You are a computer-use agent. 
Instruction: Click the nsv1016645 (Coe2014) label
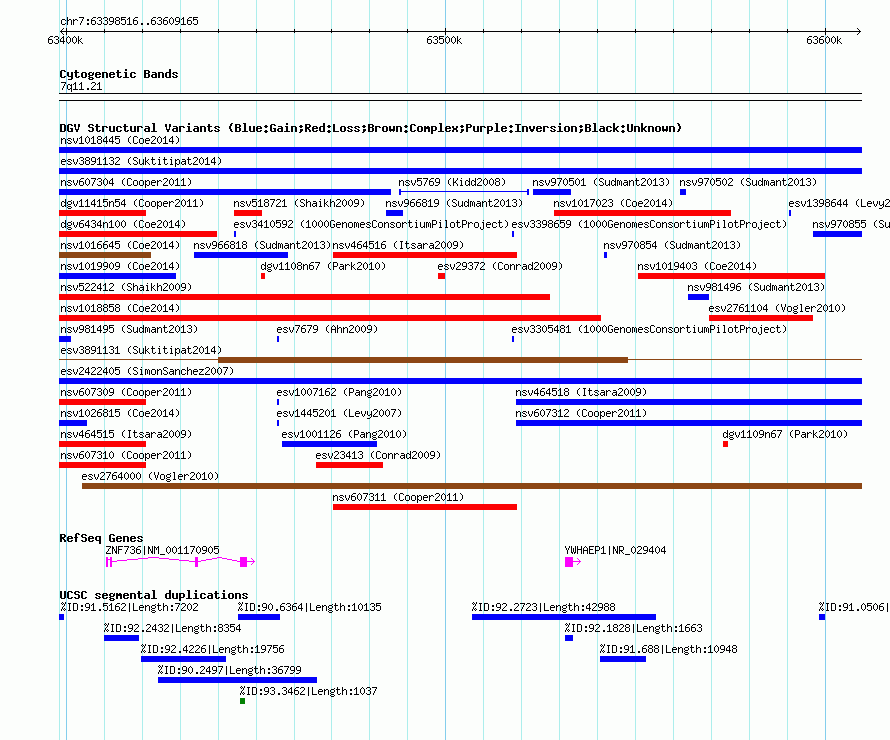pos(120,245)
